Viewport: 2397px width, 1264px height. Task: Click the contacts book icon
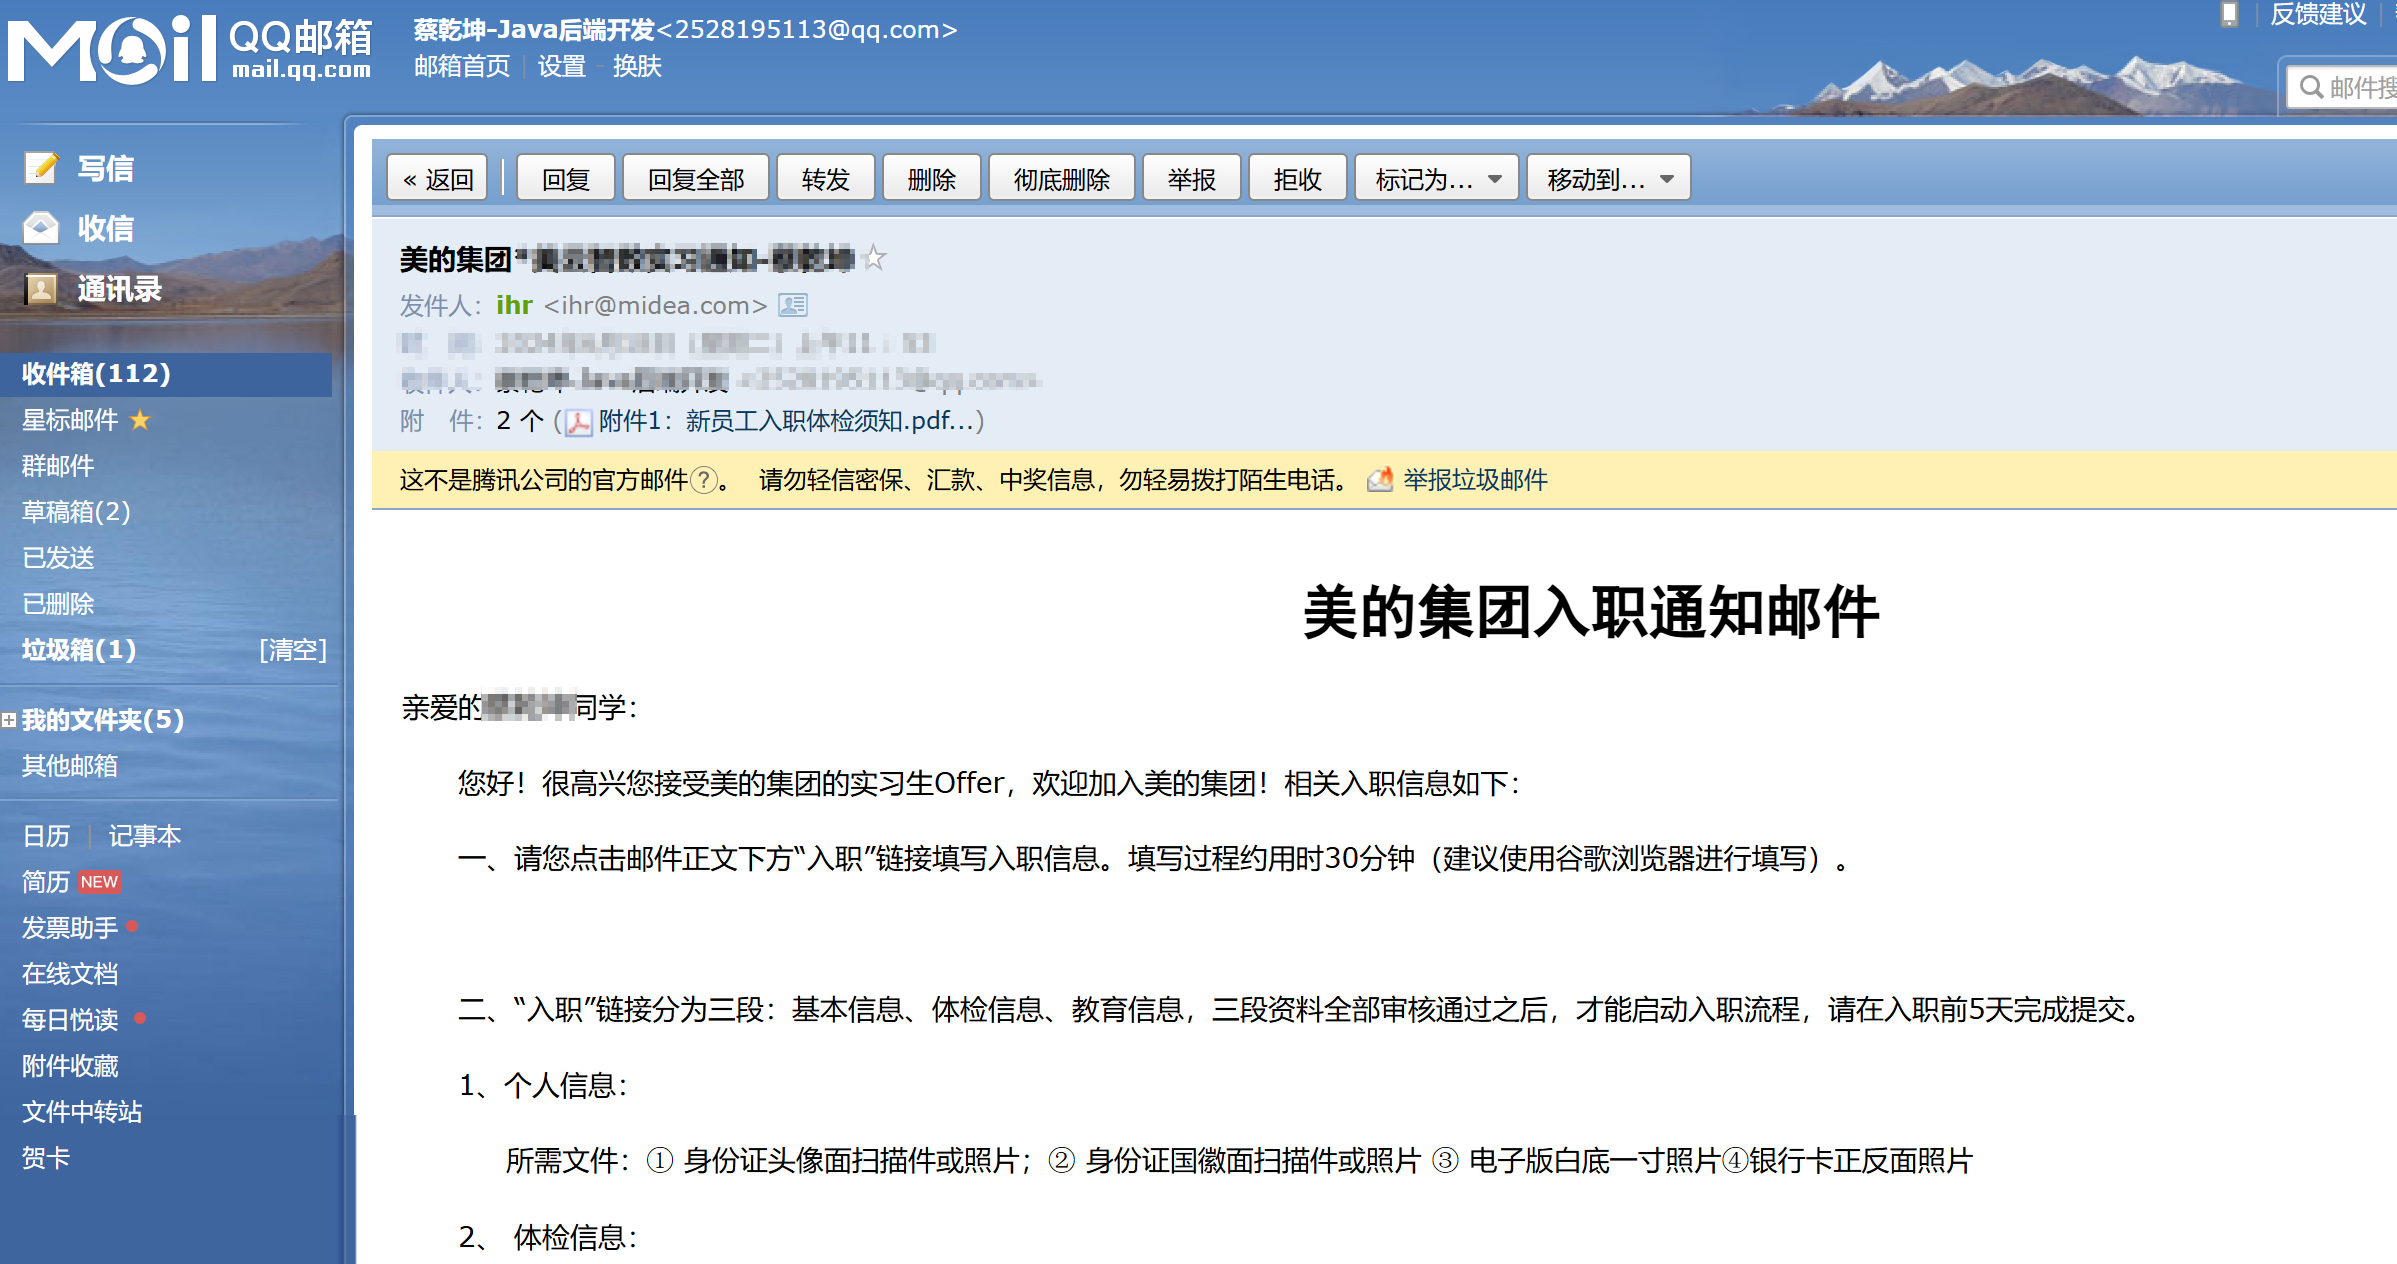click(41, 289)
